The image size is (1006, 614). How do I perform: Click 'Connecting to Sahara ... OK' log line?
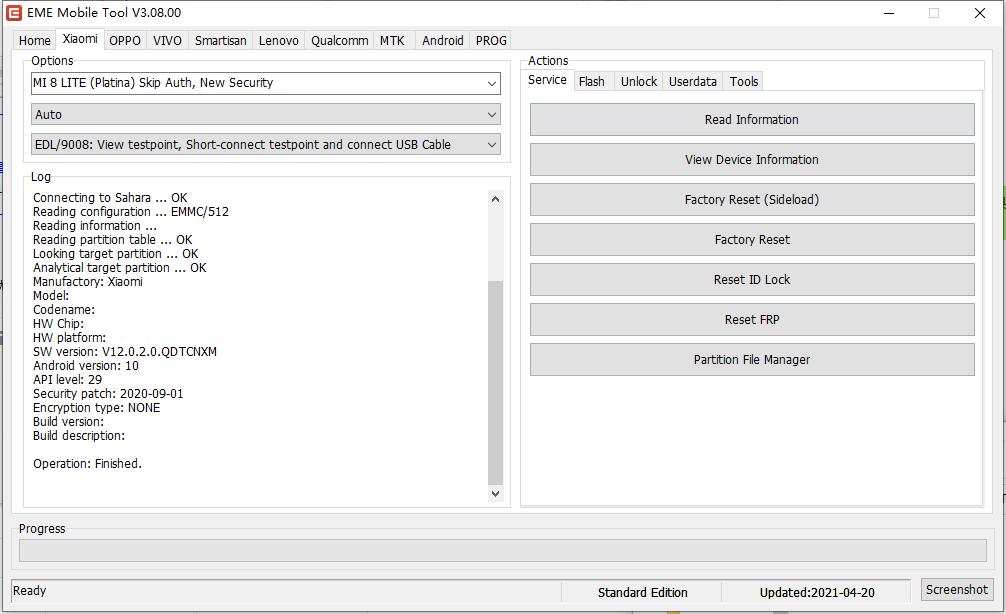[x=110, y=198]
